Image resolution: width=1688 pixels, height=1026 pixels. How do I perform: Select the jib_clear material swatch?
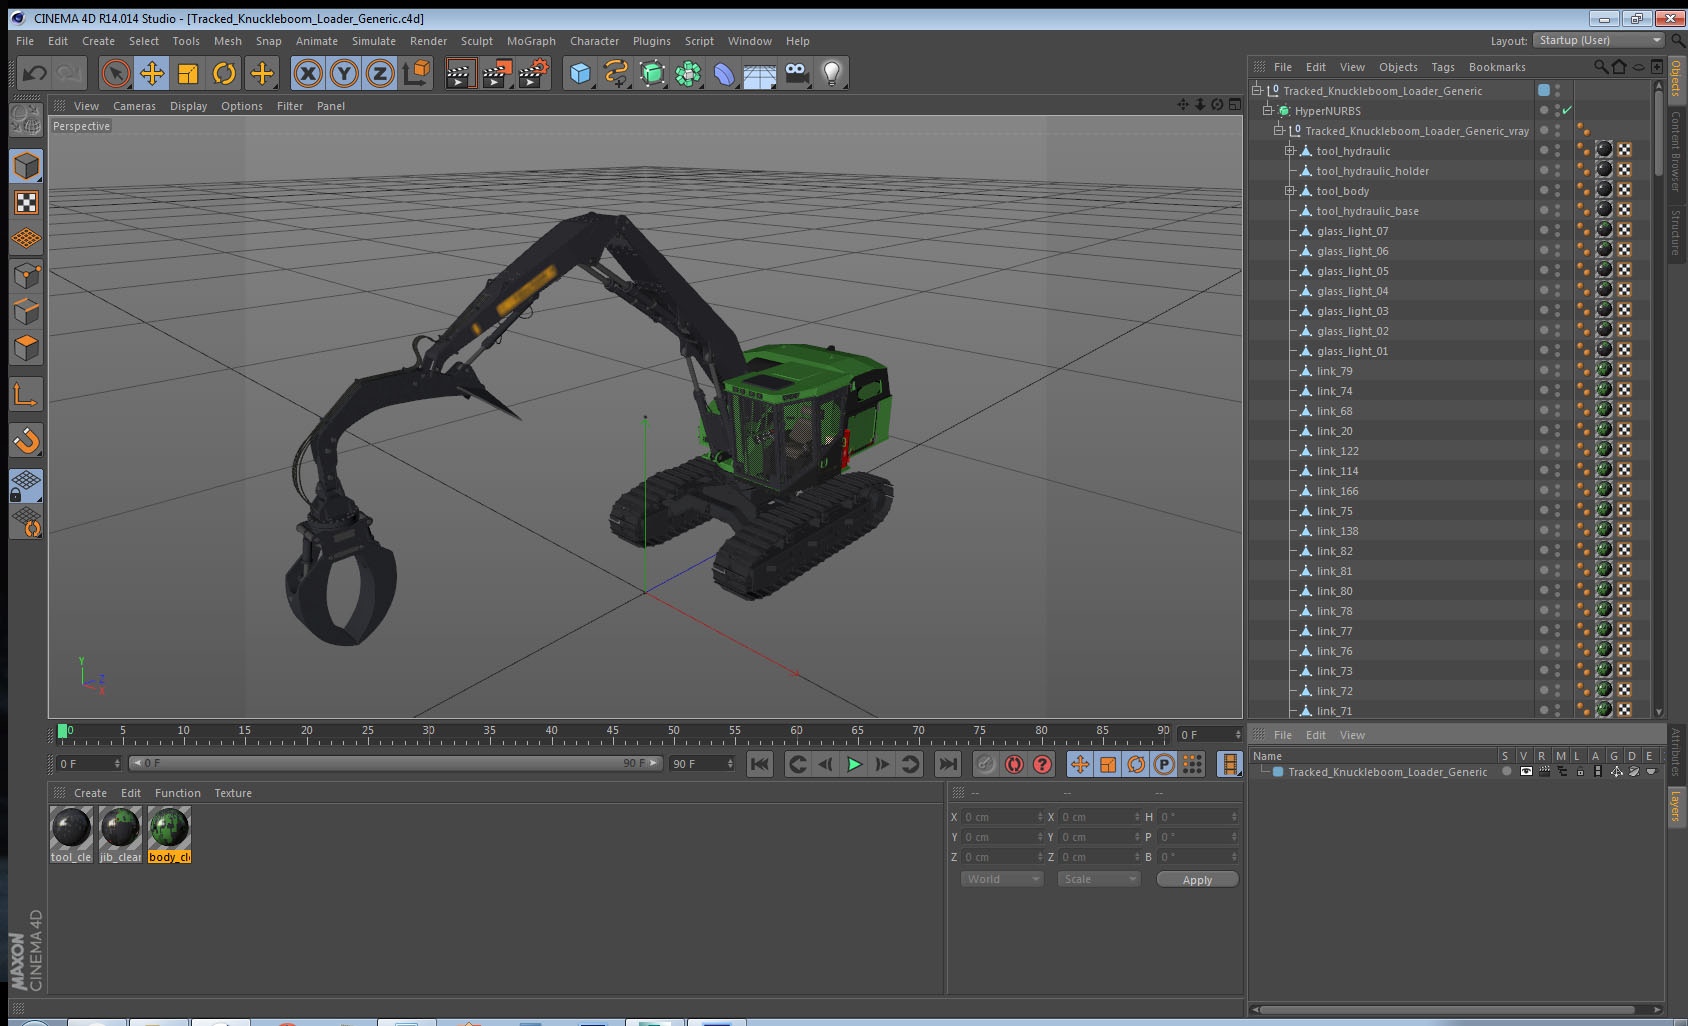pos(120,835)
